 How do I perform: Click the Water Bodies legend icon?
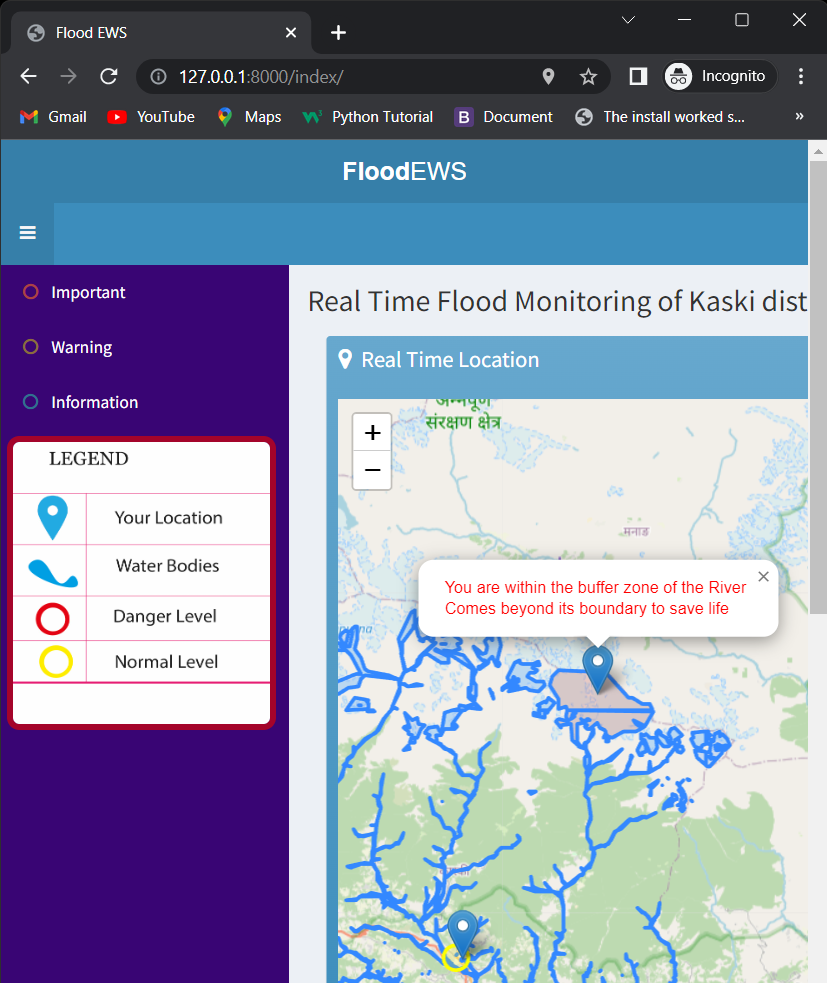point(53,573)
